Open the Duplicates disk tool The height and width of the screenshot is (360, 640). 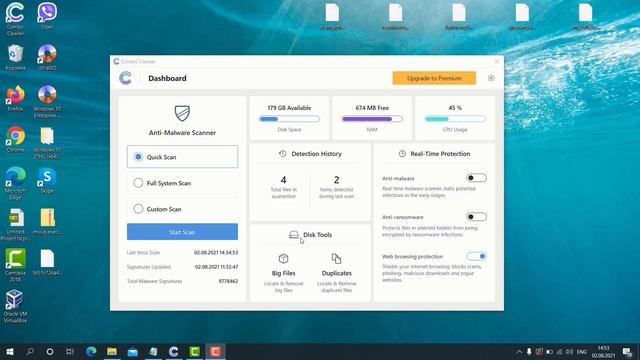(x=336, y=273)
